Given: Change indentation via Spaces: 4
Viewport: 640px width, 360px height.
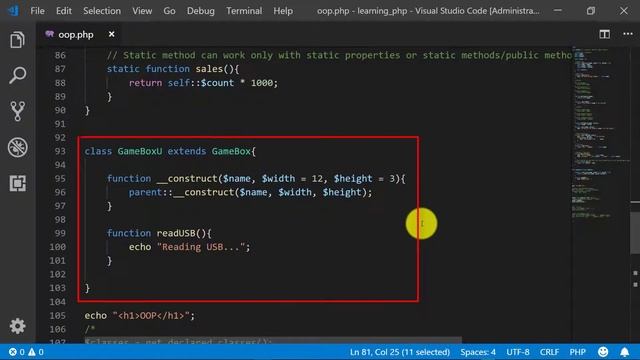Looking at the screenshot, I should tap(478, 352).
